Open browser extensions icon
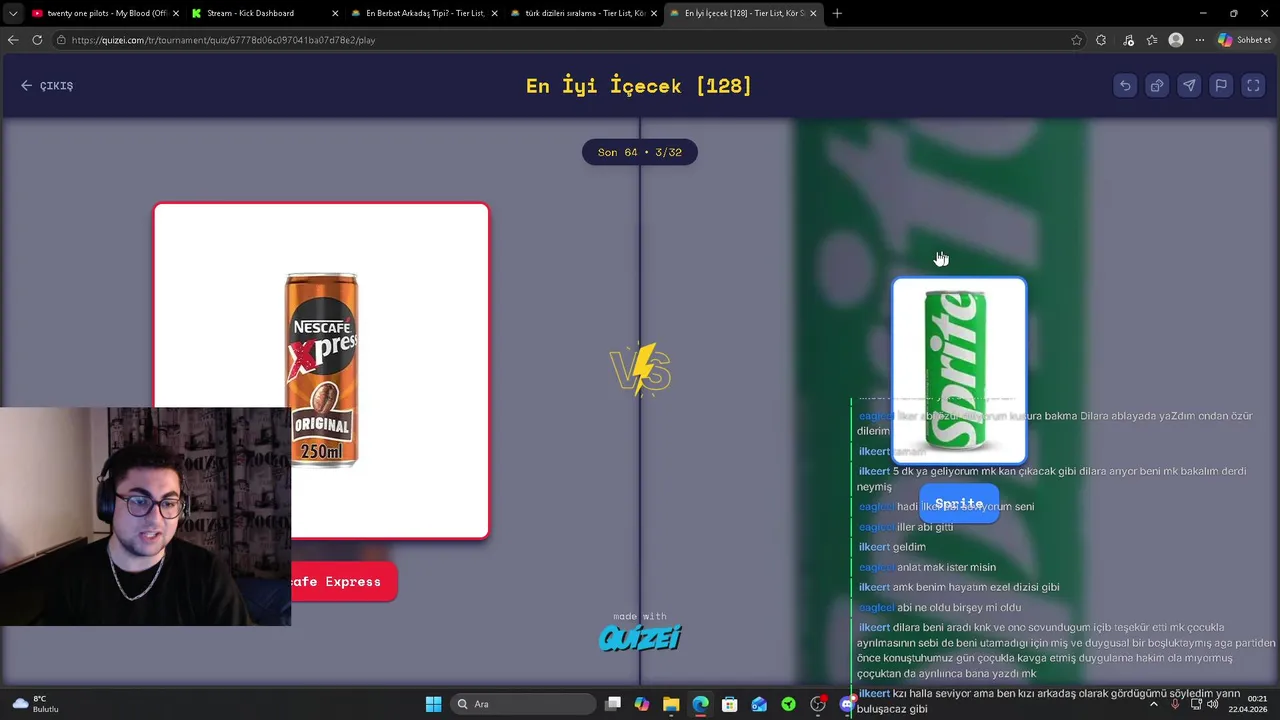1280x720 pixels. pyautogui.click(x=1101, y=40)
